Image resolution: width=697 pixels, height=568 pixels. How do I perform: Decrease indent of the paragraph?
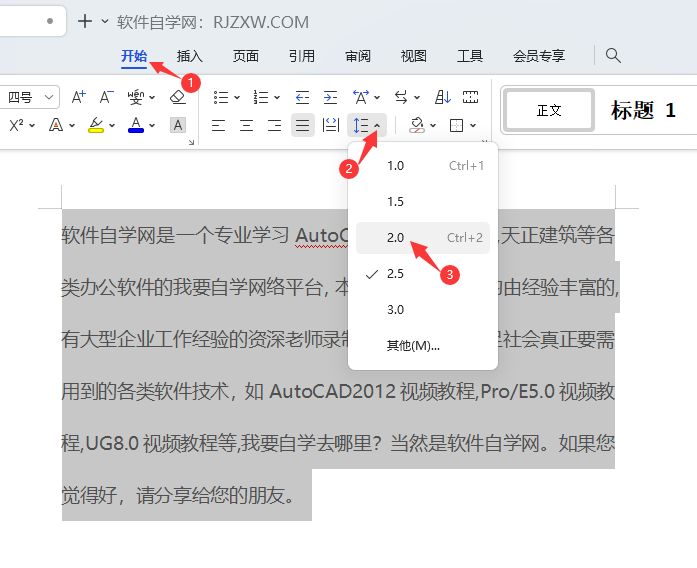[x=302, y=97]
